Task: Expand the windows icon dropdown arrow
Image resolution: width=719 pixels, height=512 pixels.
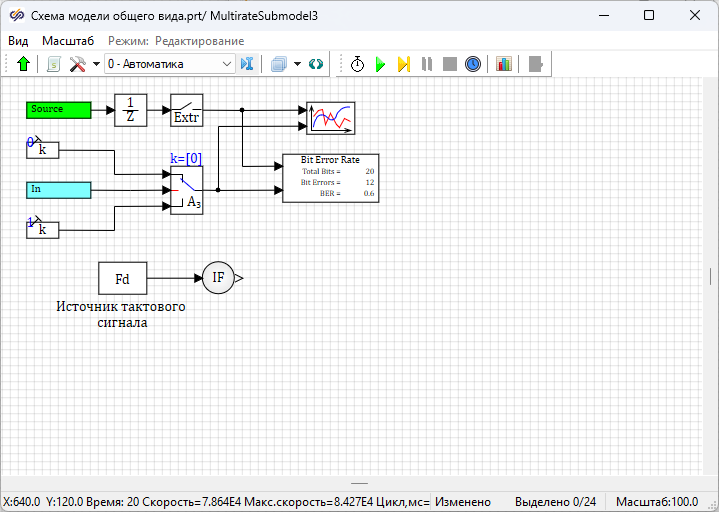Action: point(298,64)
